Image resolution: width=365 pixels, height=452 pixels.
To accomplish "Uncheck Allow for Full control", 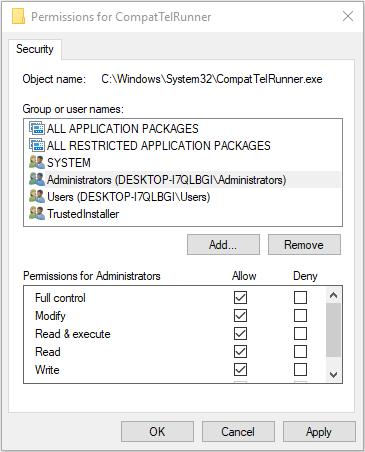I will click(x=240, y=297).
